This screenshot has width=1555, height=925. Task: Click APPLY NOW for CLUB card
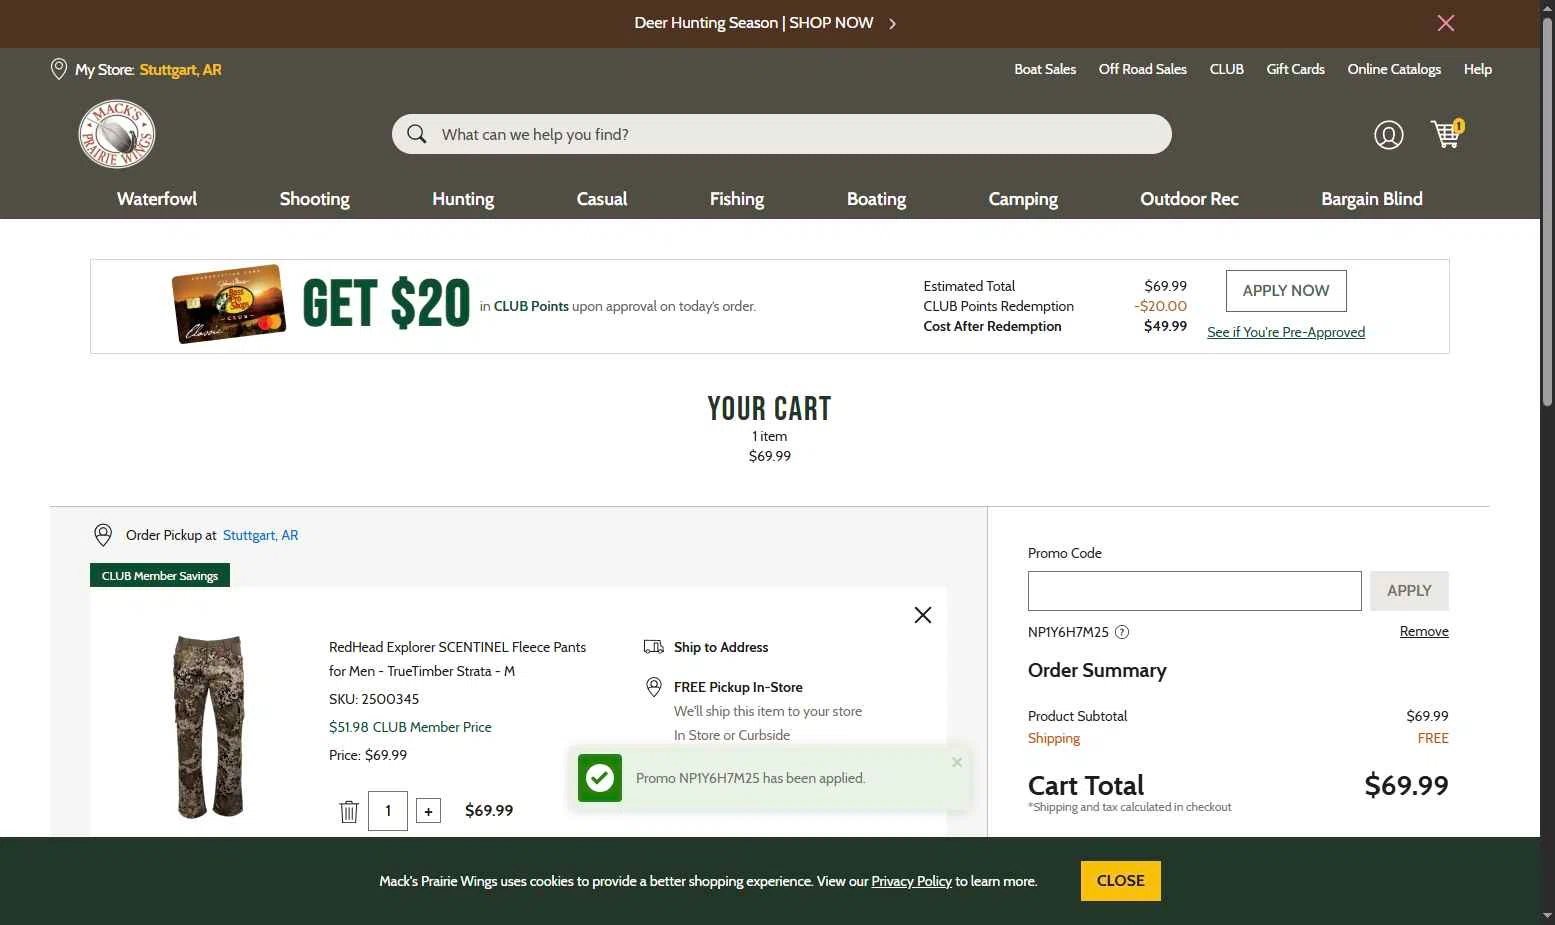click(x=1286, y=291)
